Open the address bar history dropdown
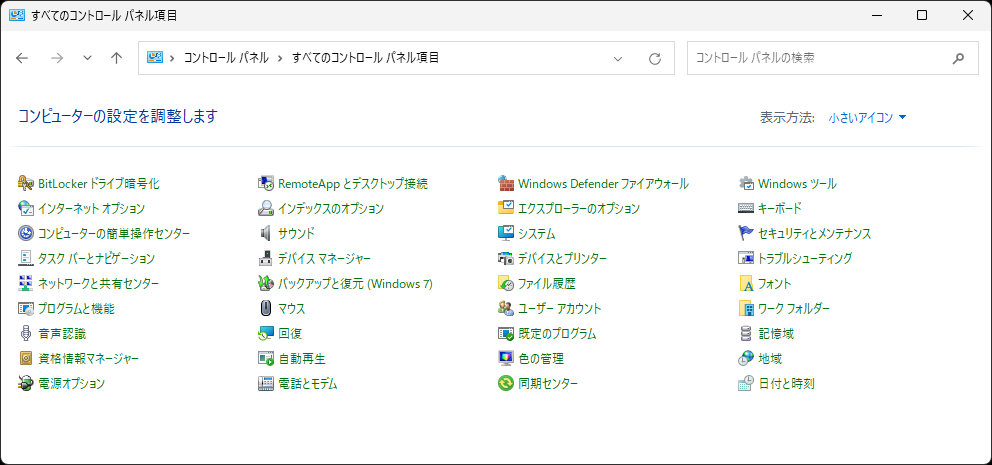992x465 pixels. pos(618,58)
